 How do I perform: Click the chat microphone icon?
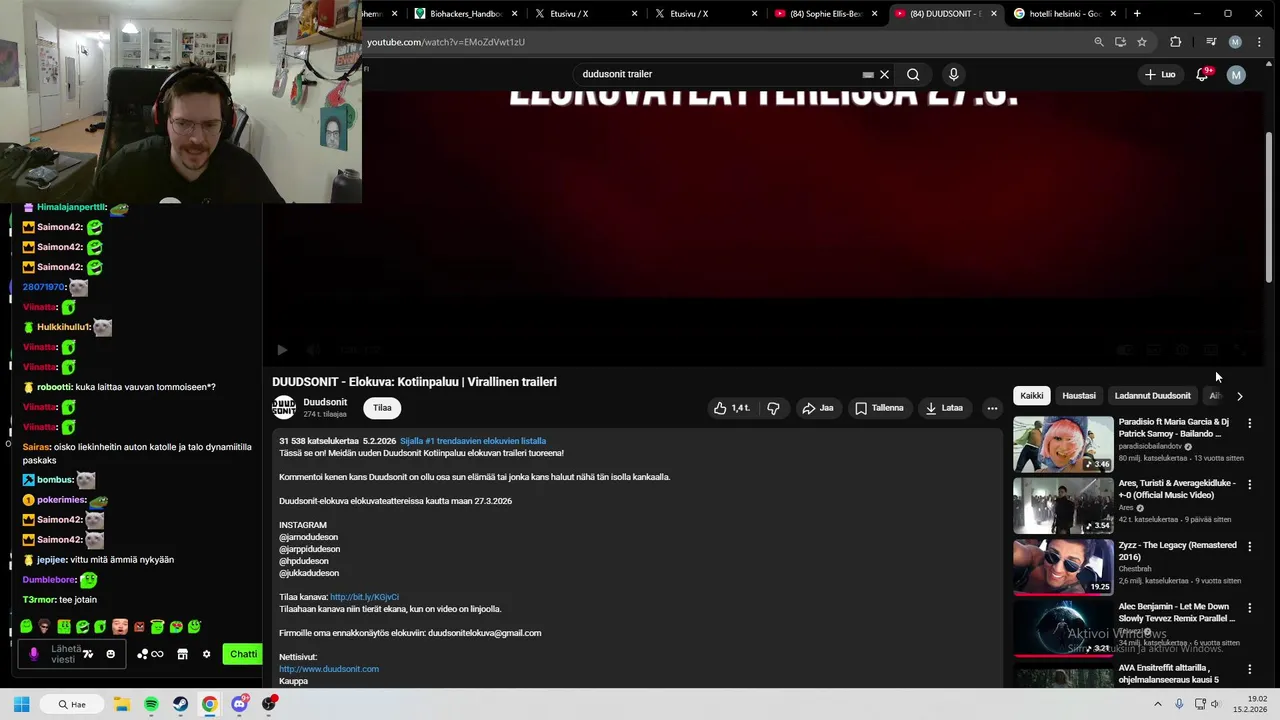coord(33,654)
